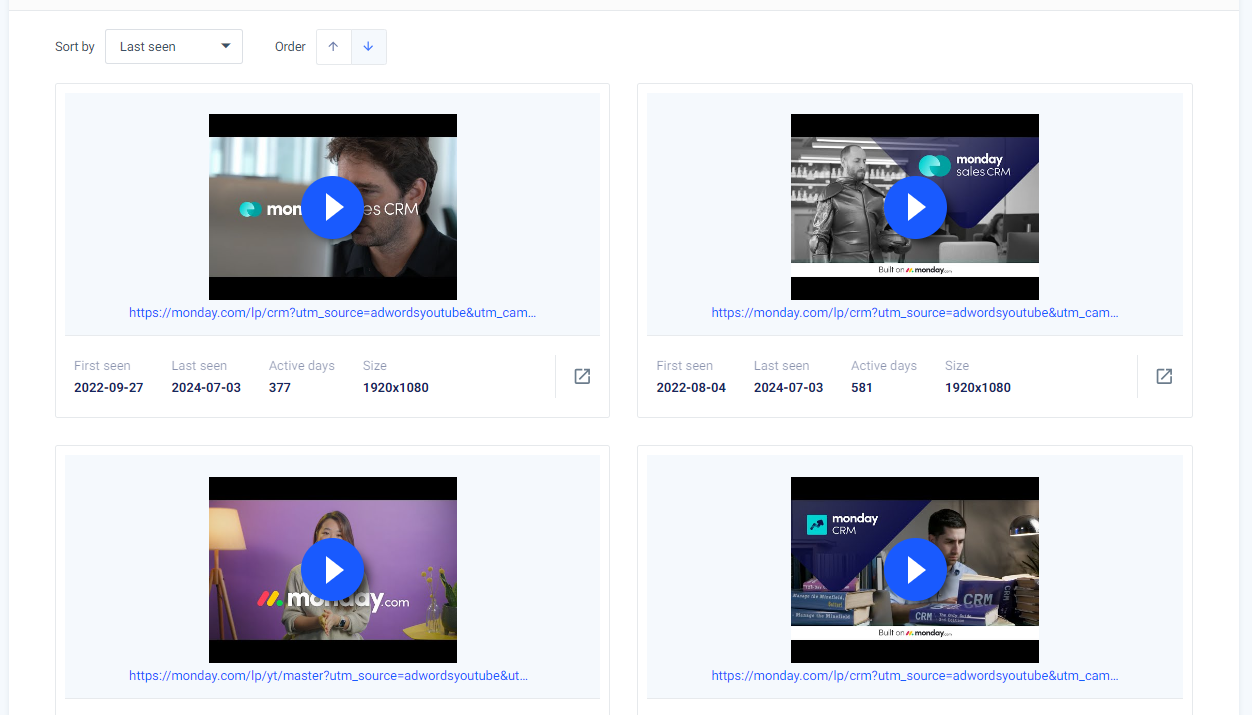
Task: Open the landing URL below the books video
Action: tap(915, 676)
